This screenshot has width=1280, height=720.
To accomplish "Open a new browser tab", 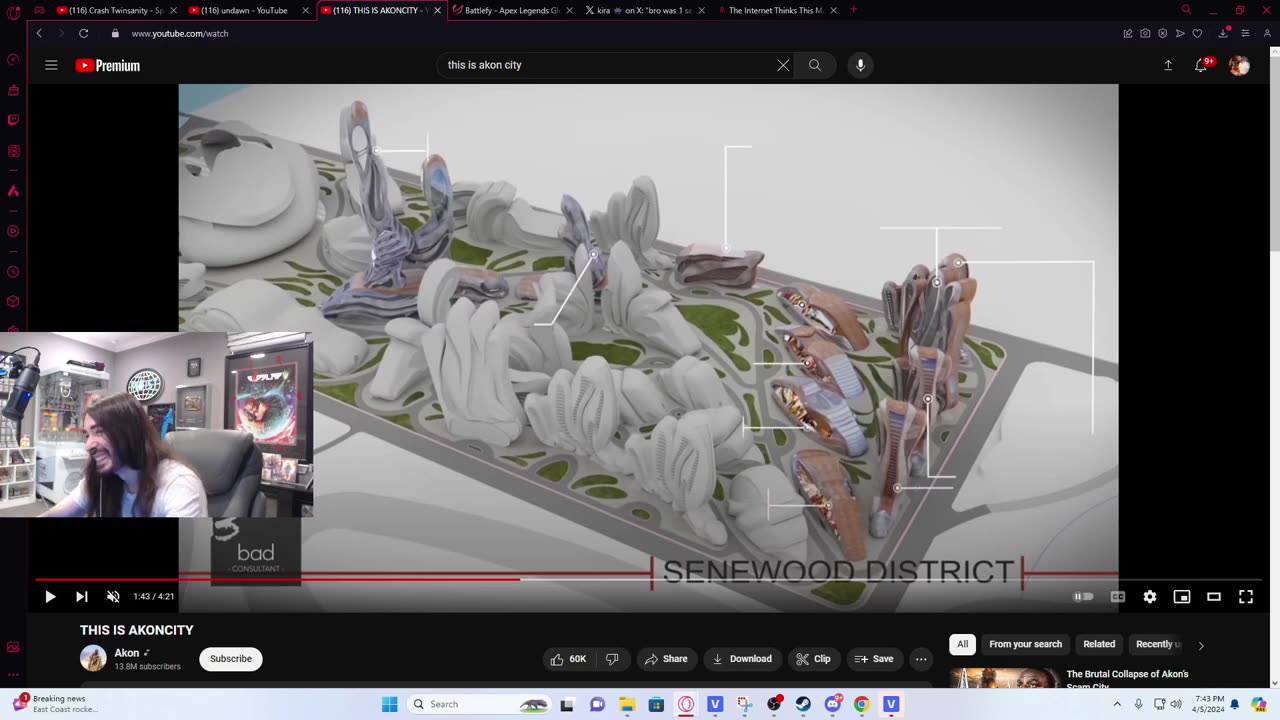I will click(x=853, y=10).
